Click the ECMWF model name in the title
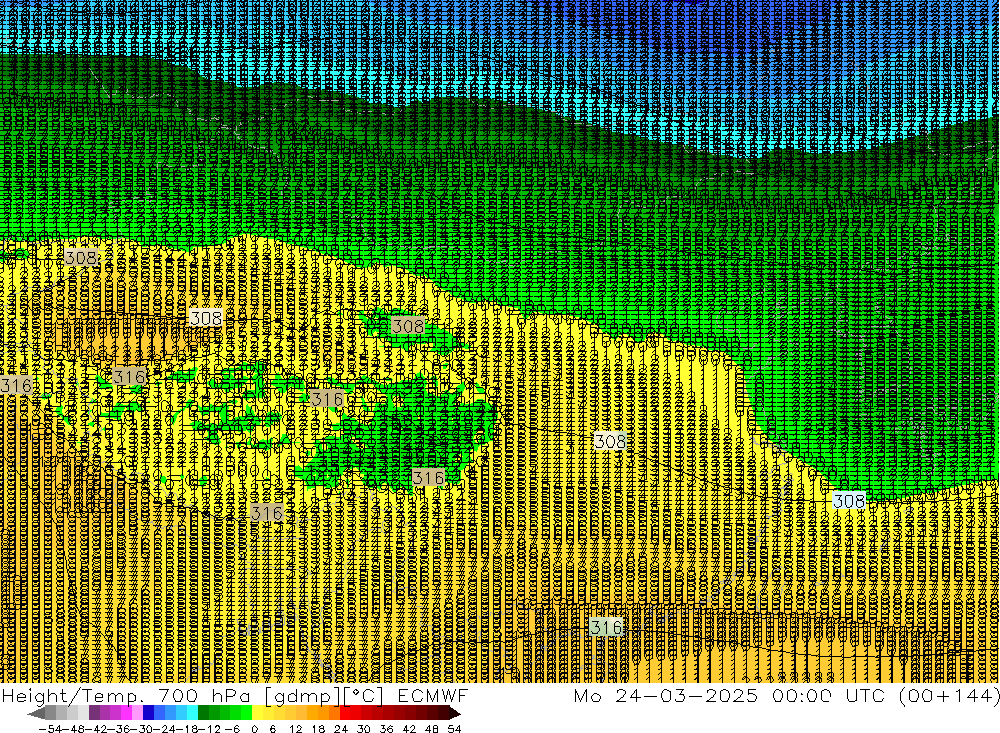 [x=433, y=695]
